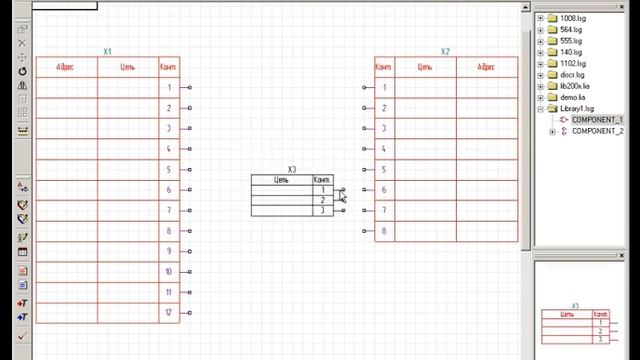Expand the demo.lia library node

[540, 98]
